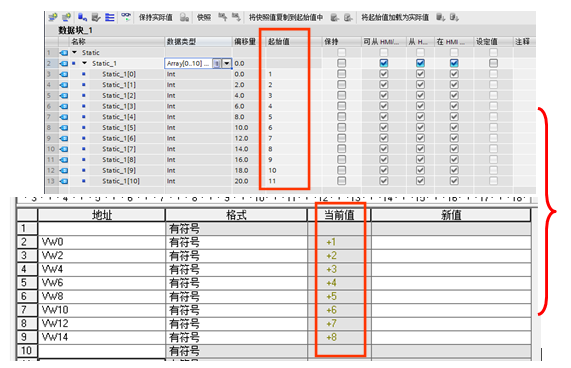The height and width of the screenshot is (368, 571).
Task: Click first icon after 将起始值加载为实际值
Action: (x=441, y=17)
